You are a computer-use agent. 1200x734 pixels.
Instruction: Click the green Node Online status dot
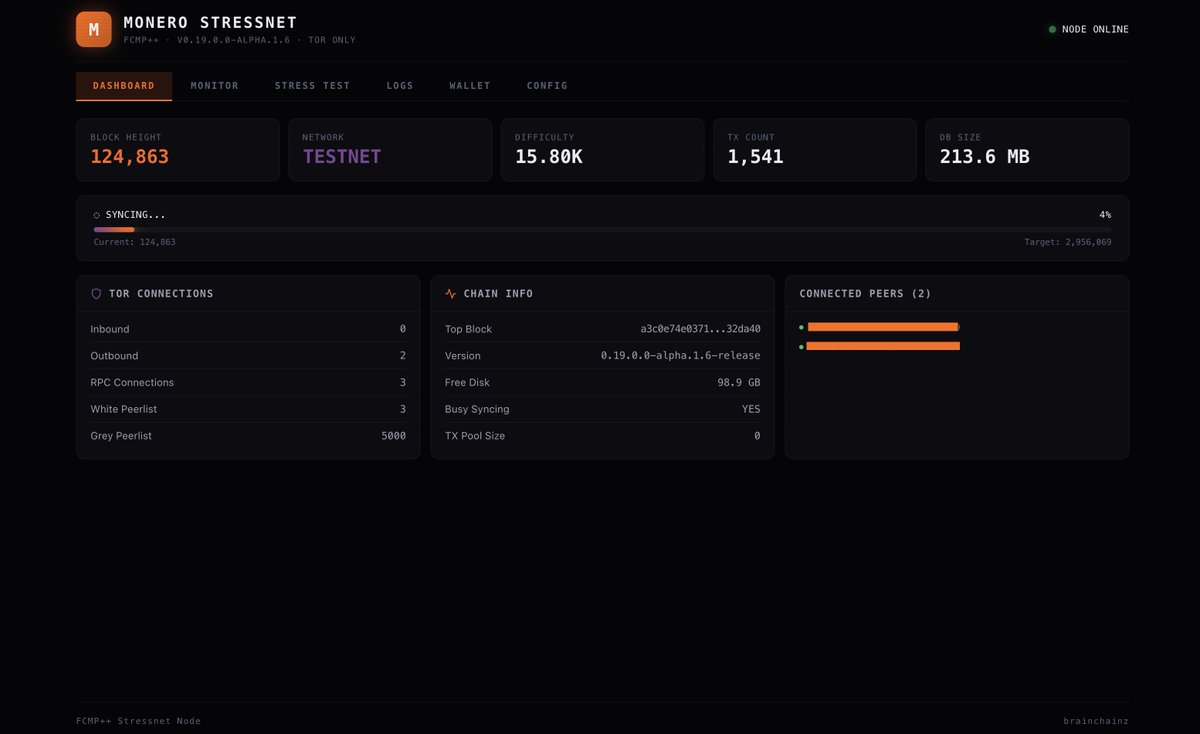pos(1052,29)
